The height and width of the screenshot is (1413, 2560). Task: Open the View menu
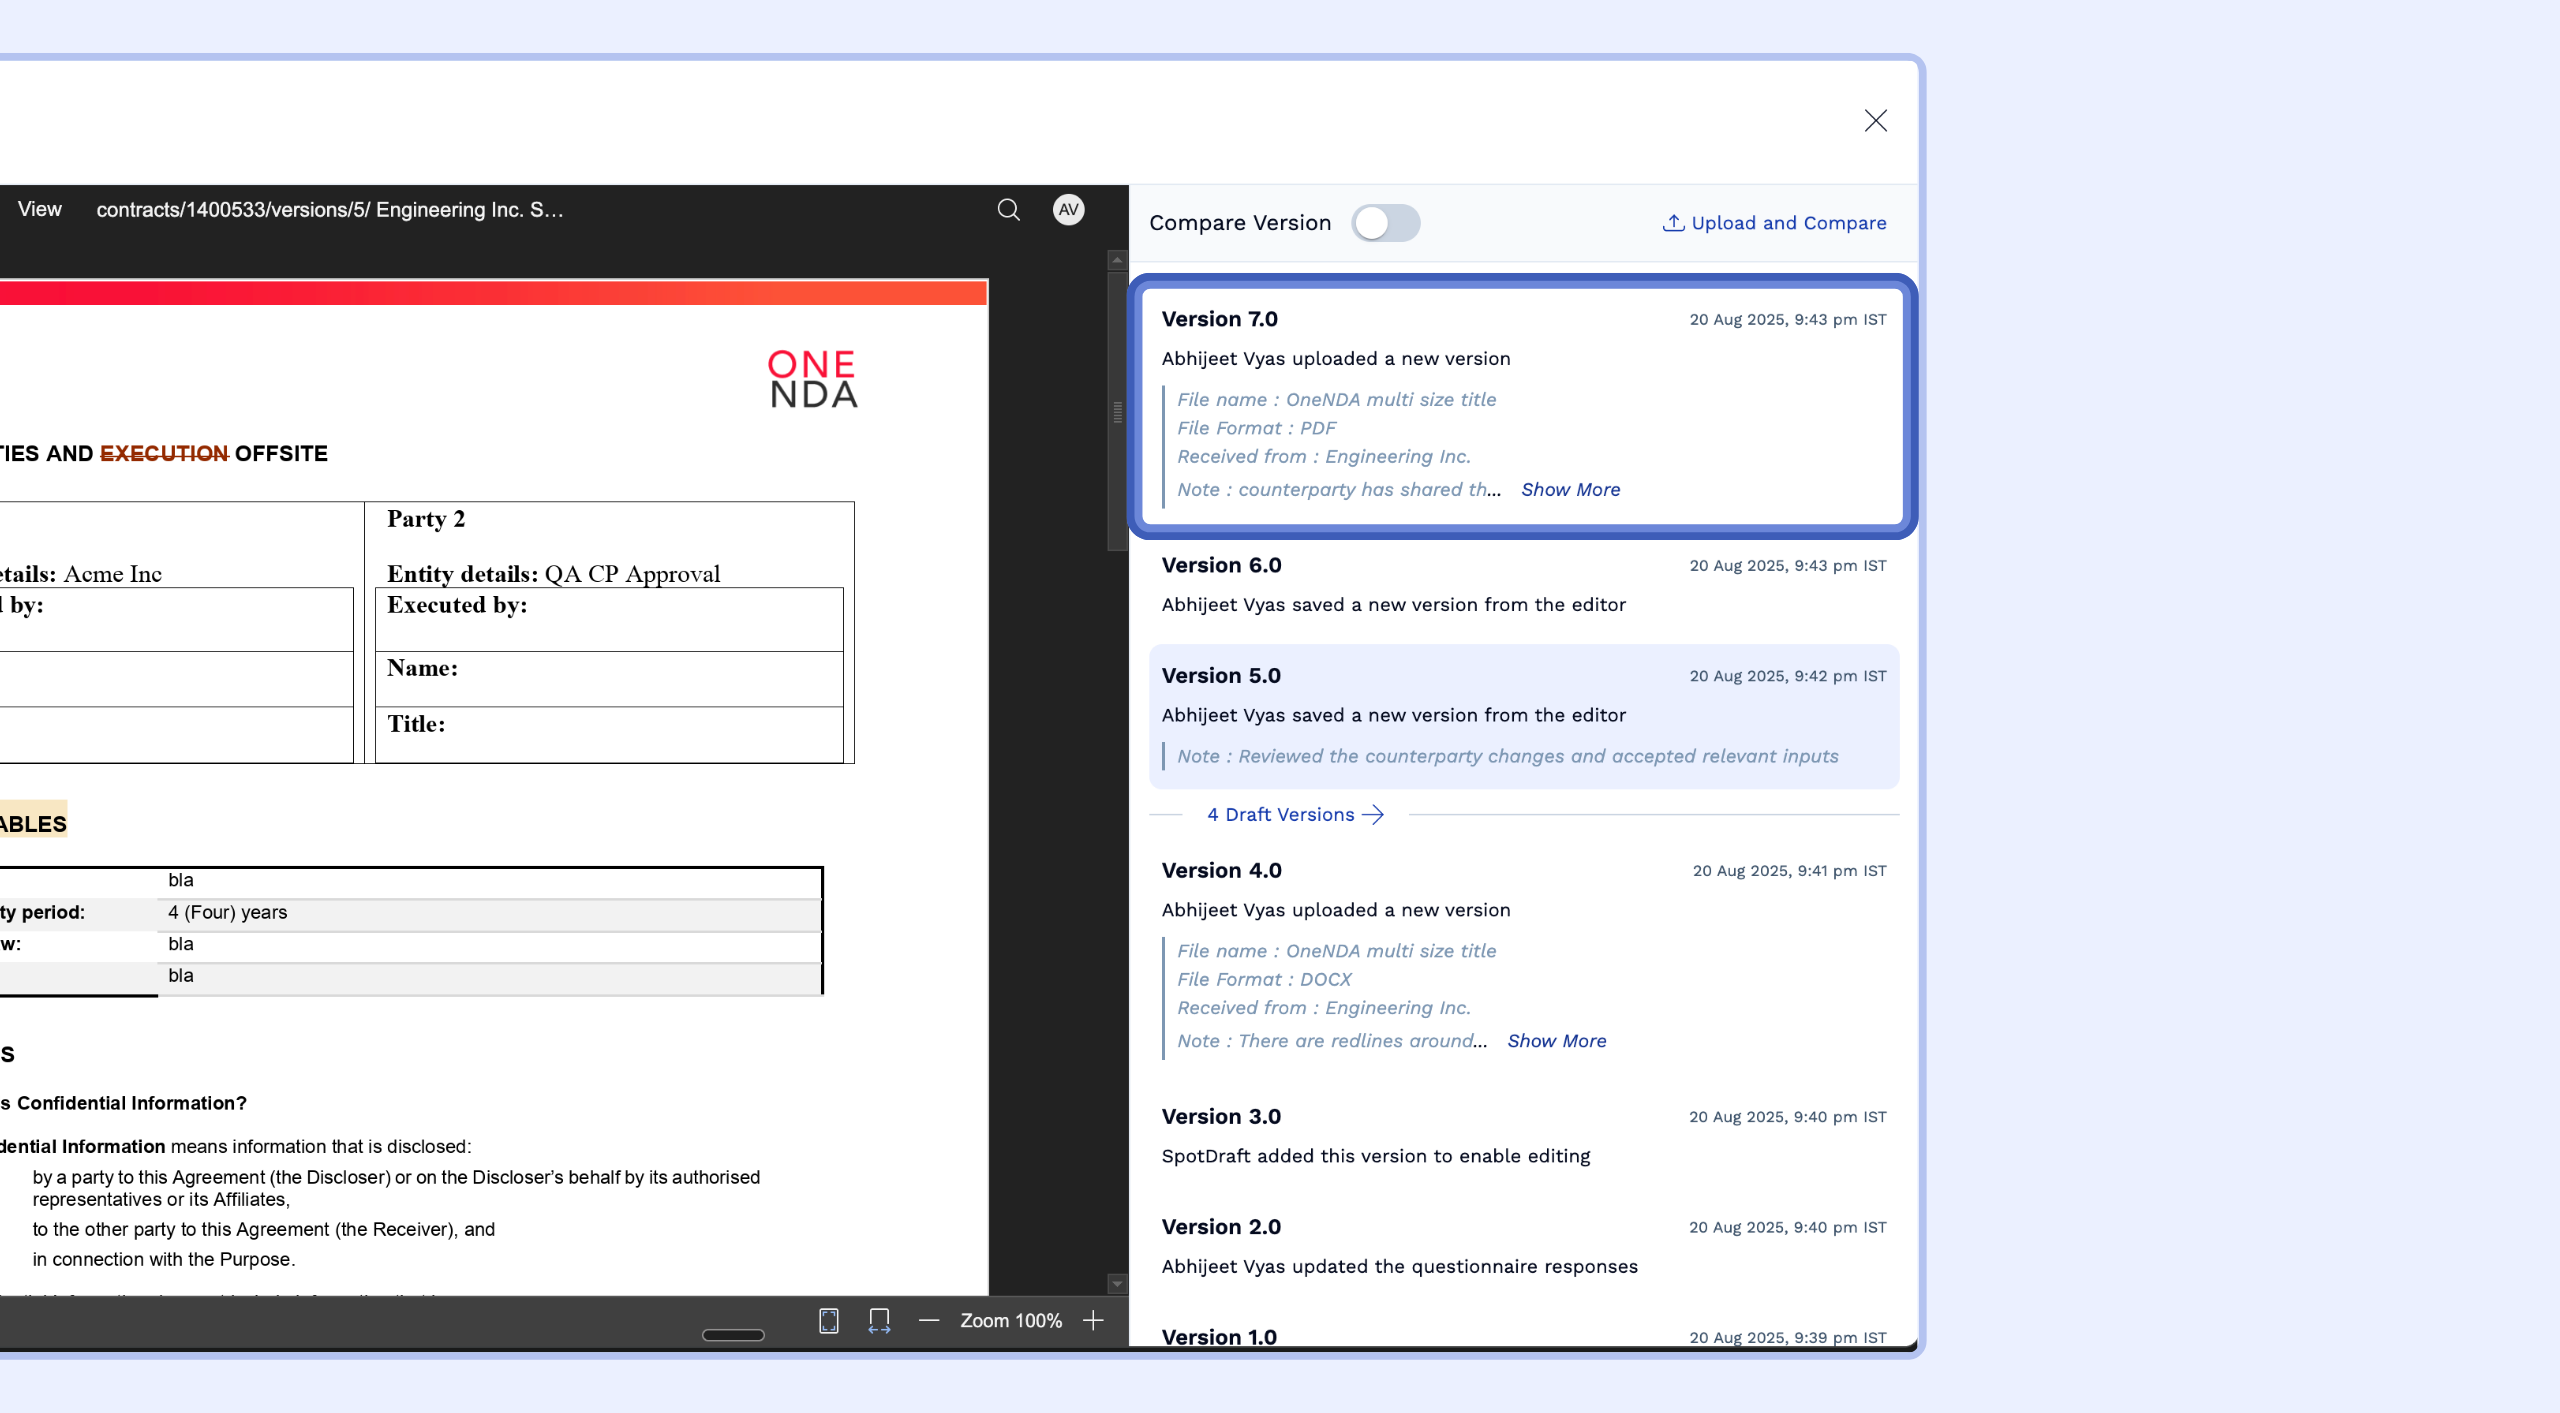click(x=40, y=209)
